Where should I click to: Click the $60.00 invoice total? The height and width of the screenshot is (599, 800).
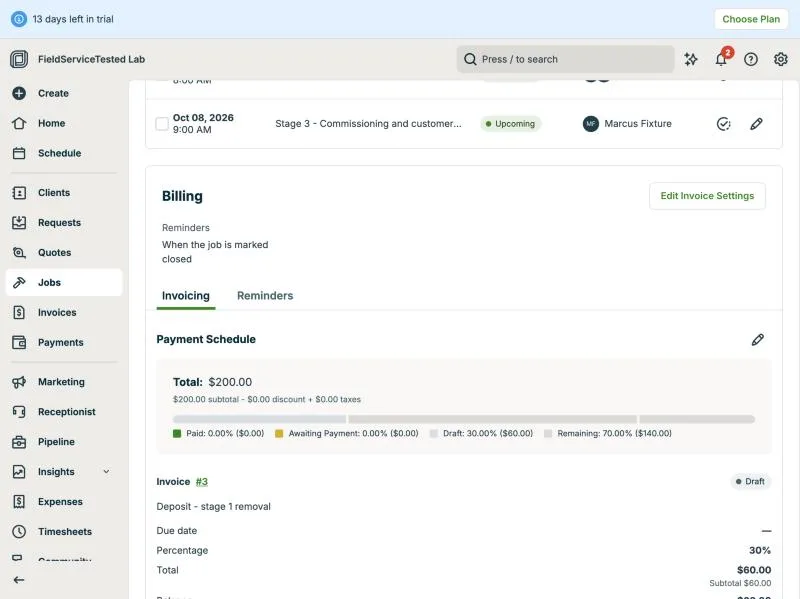coord(754,570)
